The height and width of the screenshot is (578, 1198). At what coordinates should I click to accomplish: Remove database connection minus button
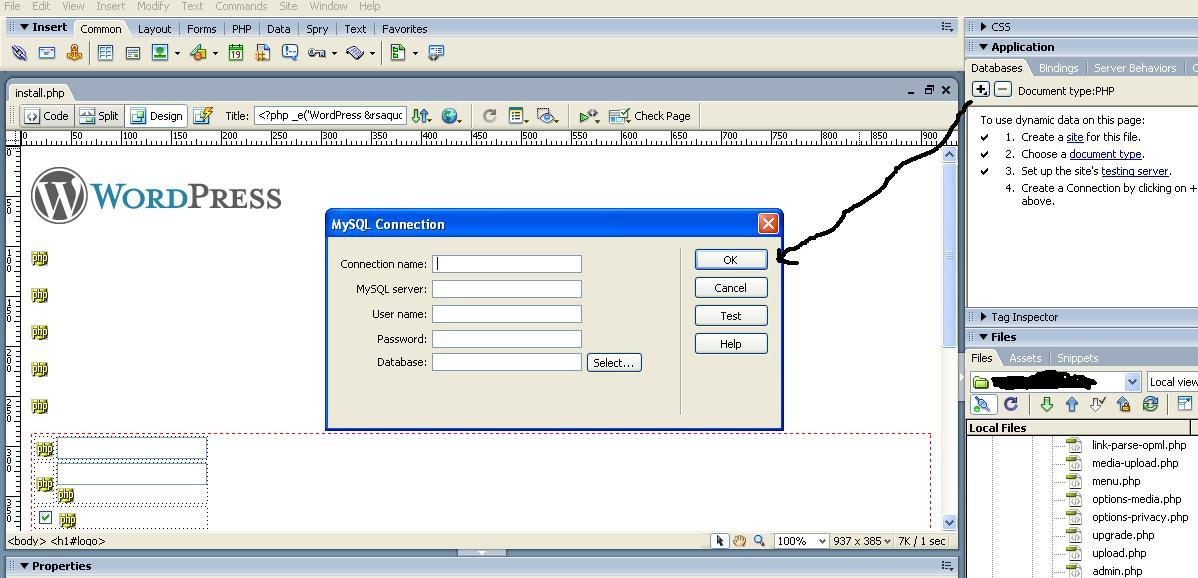pyautogui.click(x=1003, y=90)
